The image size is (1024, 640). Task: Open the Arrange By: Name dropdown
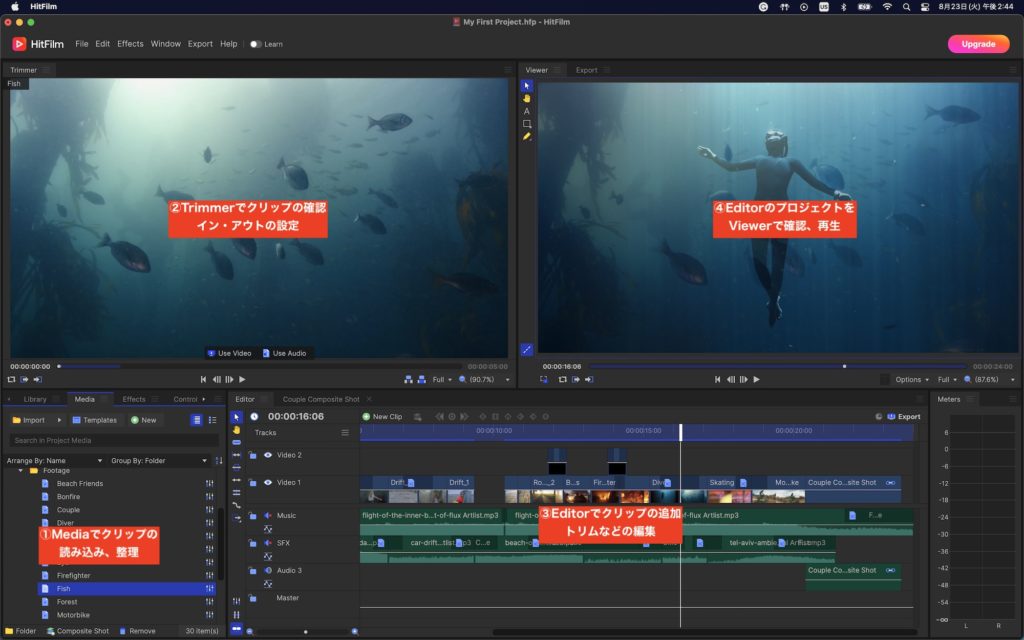[x=55, y=461]
